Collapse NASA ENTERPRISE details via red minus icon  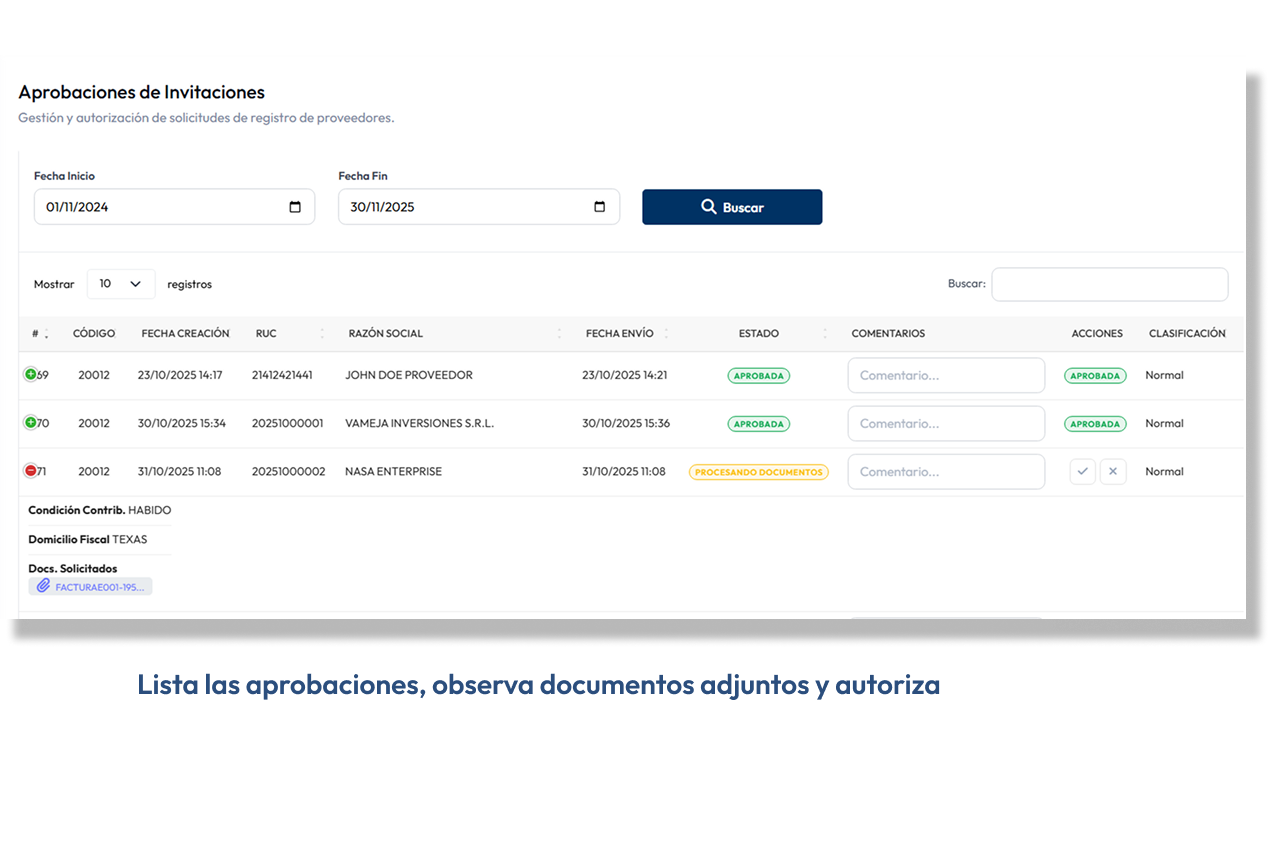(32, 471)
